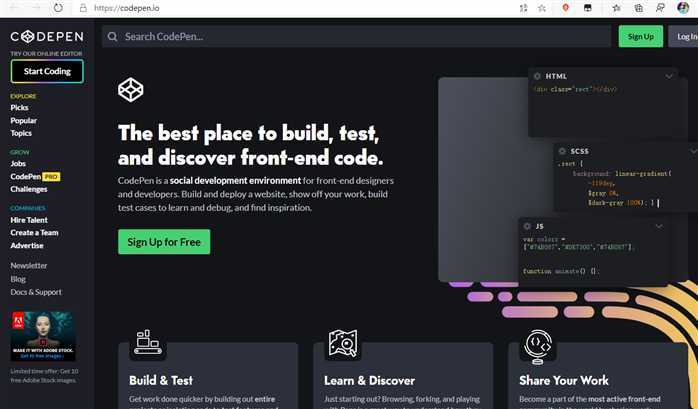This screenshot has width=698, height=409.
Task: Open the feedback icon left of the profile avatar
Action: 661,8
